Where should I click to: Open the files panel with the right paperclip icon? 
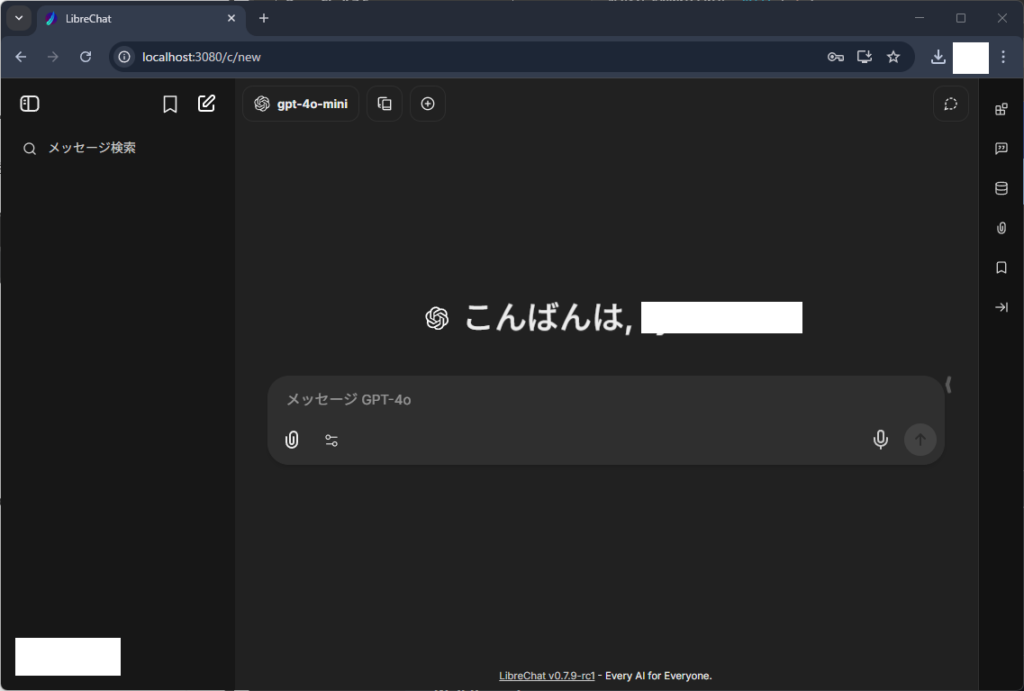tap(1001, 227)
